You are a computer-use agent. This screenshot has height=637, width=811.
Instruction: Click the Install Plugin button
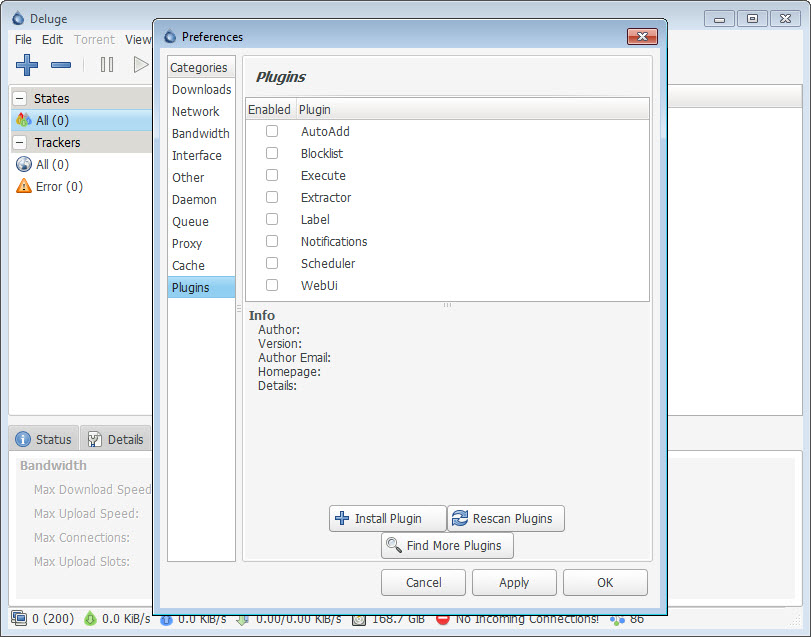click(387, 519)
